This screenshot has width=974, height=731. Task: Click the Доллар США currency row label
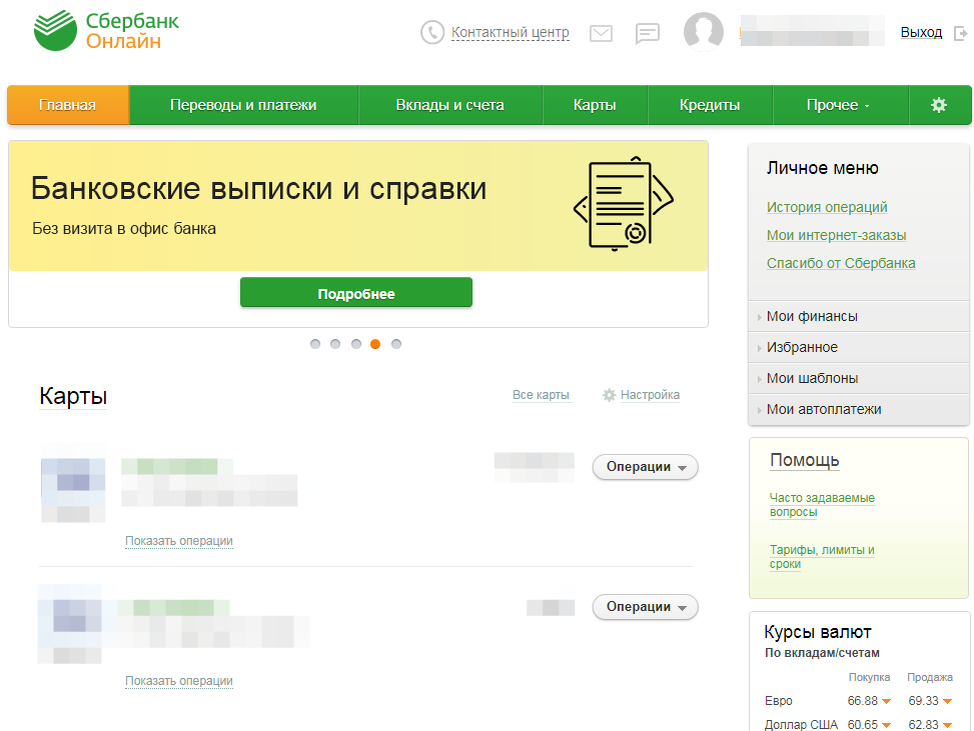pyautogui.click(x=801, y=724)
